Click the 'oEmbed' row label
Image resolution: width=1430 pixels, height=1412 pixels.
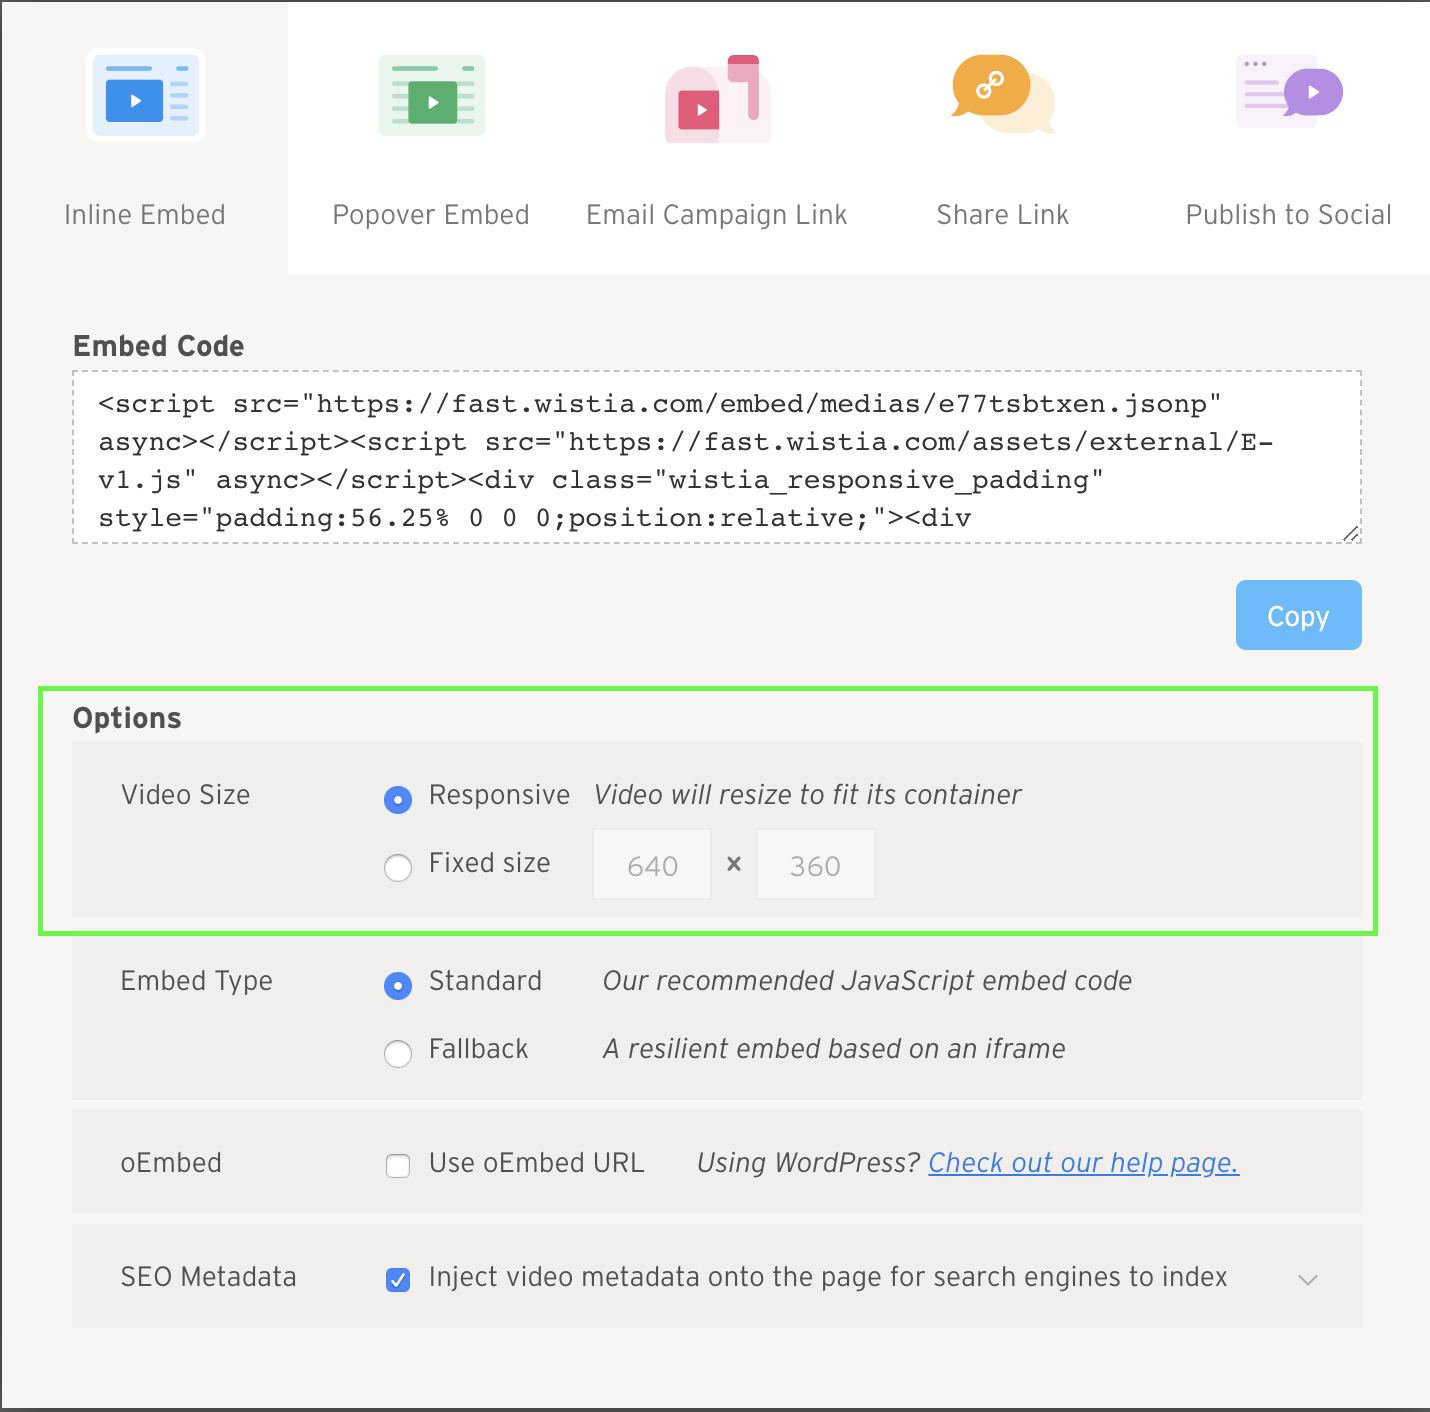click(171, 1163)
